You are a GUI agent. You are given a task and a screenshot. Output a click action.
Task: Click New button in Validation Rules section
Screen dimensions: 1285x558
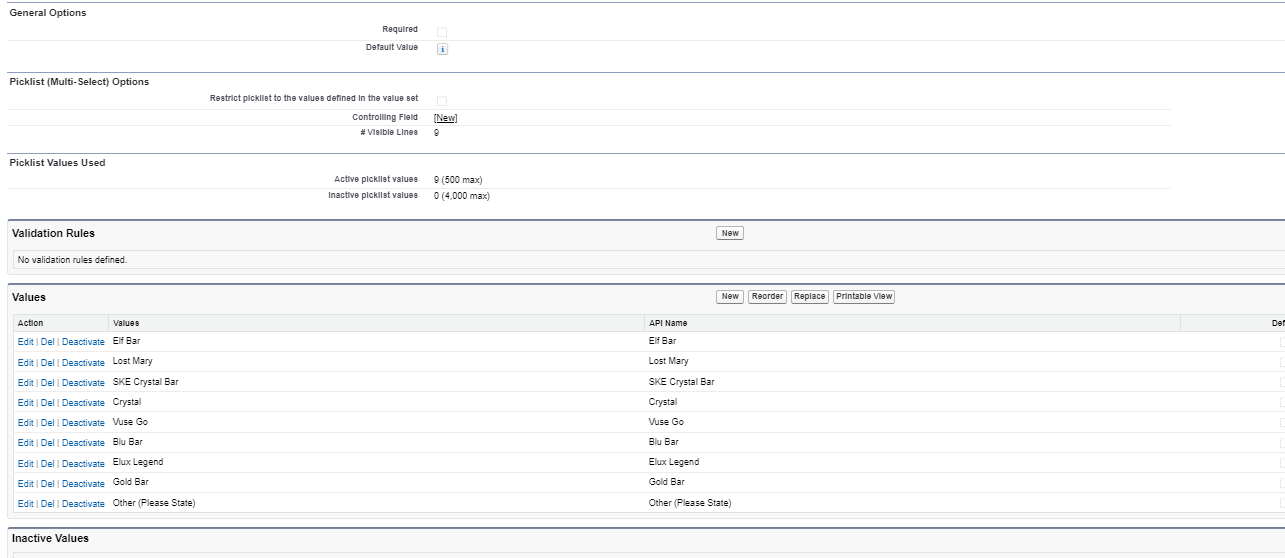coord(730,233)
